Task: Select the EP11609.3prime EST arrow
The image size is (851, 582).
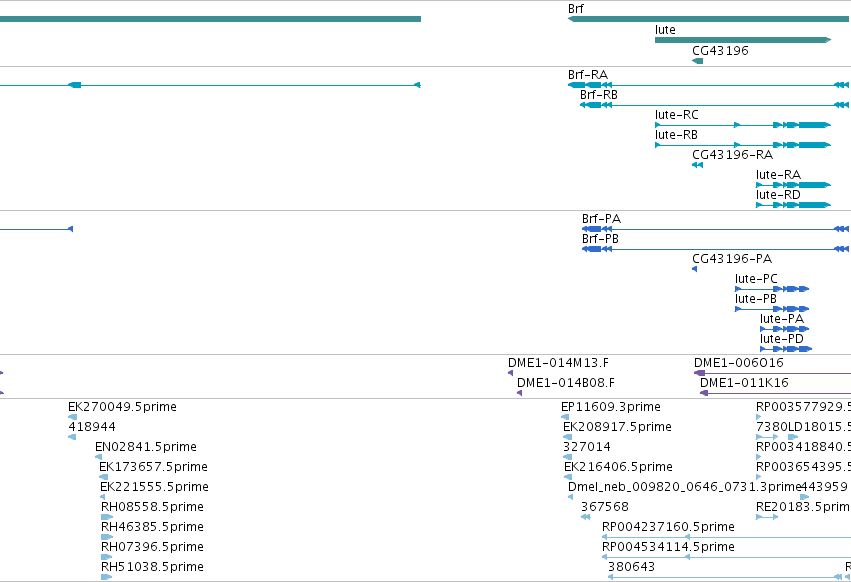Action: pos(565,417)
